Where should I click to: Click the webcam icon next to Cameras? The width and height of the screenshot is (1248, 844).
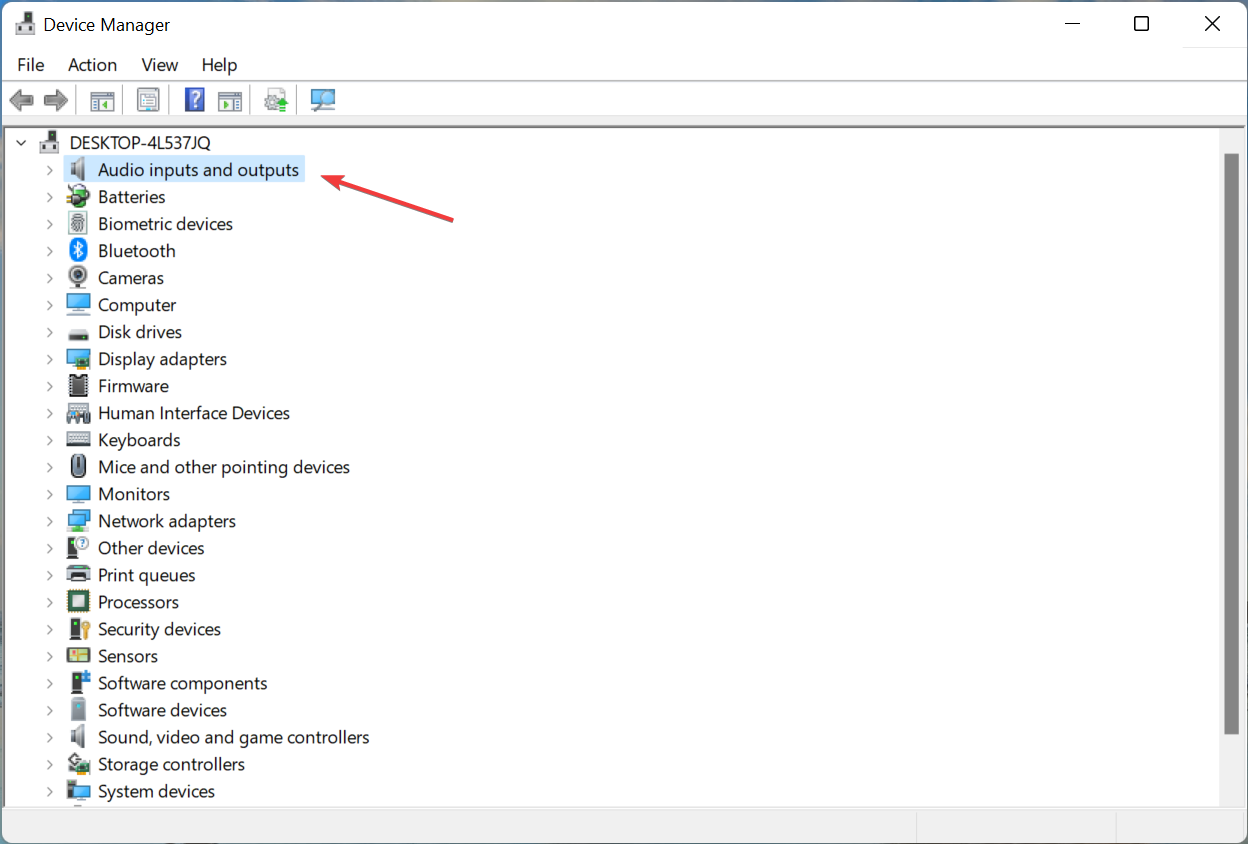coord(78,278)
